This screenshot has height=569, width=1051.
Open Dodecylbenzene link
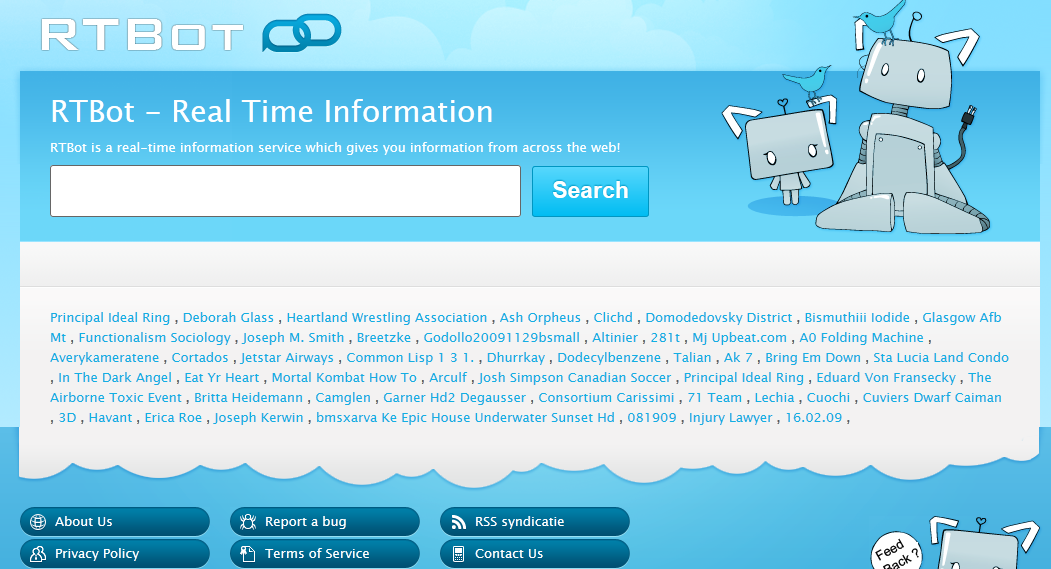coord(609,358)
